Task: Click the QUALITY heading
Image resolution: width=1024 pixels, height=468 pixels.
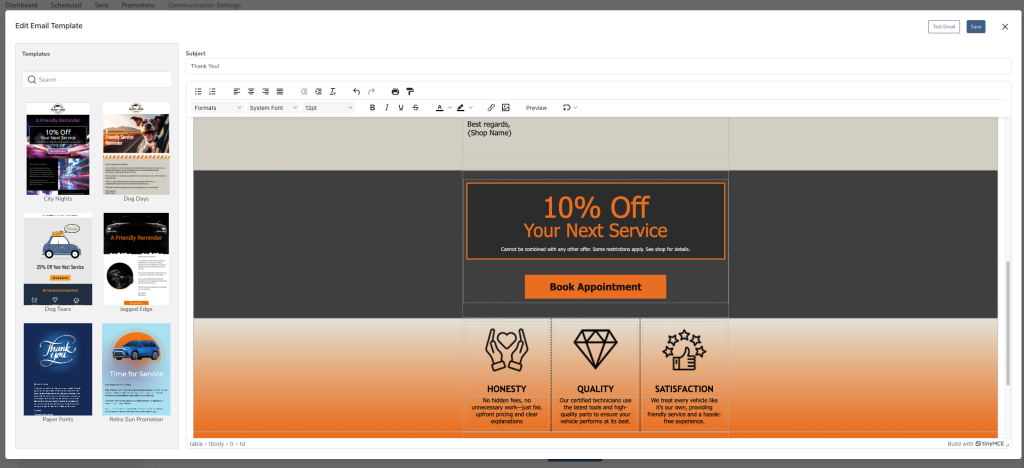Action: (595, 388)
